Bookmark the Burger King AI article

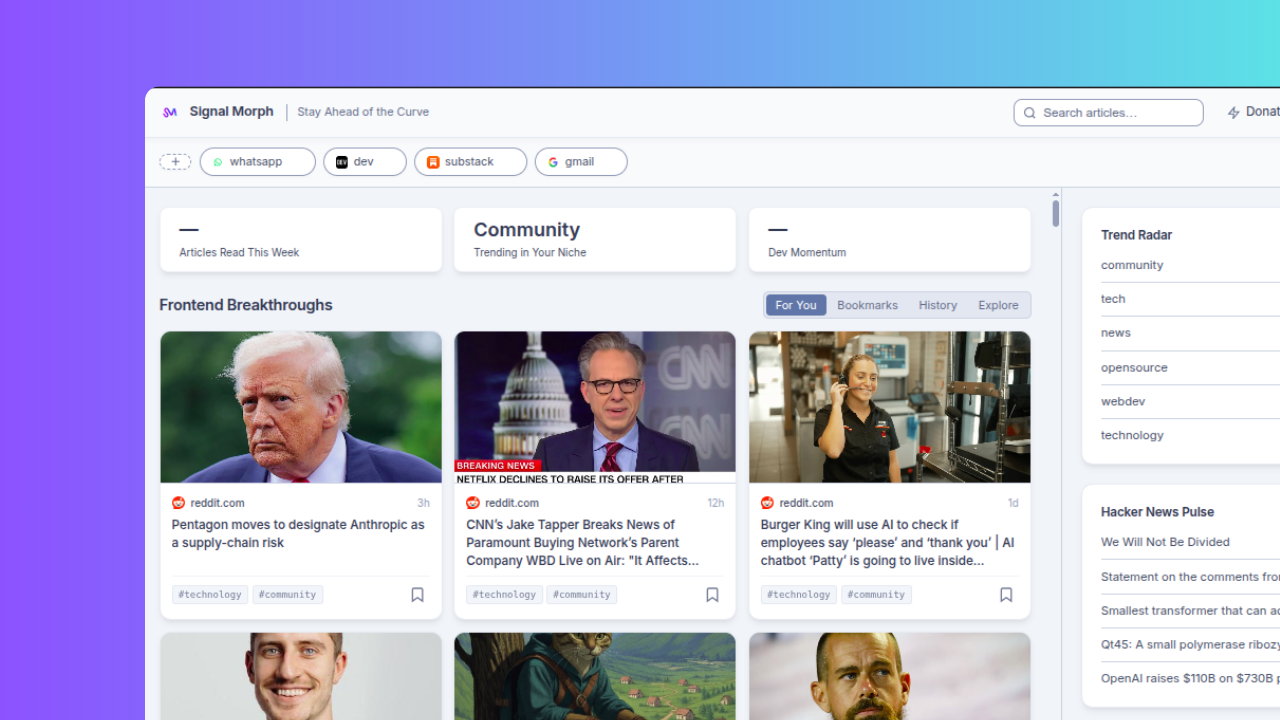[1006, 595]
